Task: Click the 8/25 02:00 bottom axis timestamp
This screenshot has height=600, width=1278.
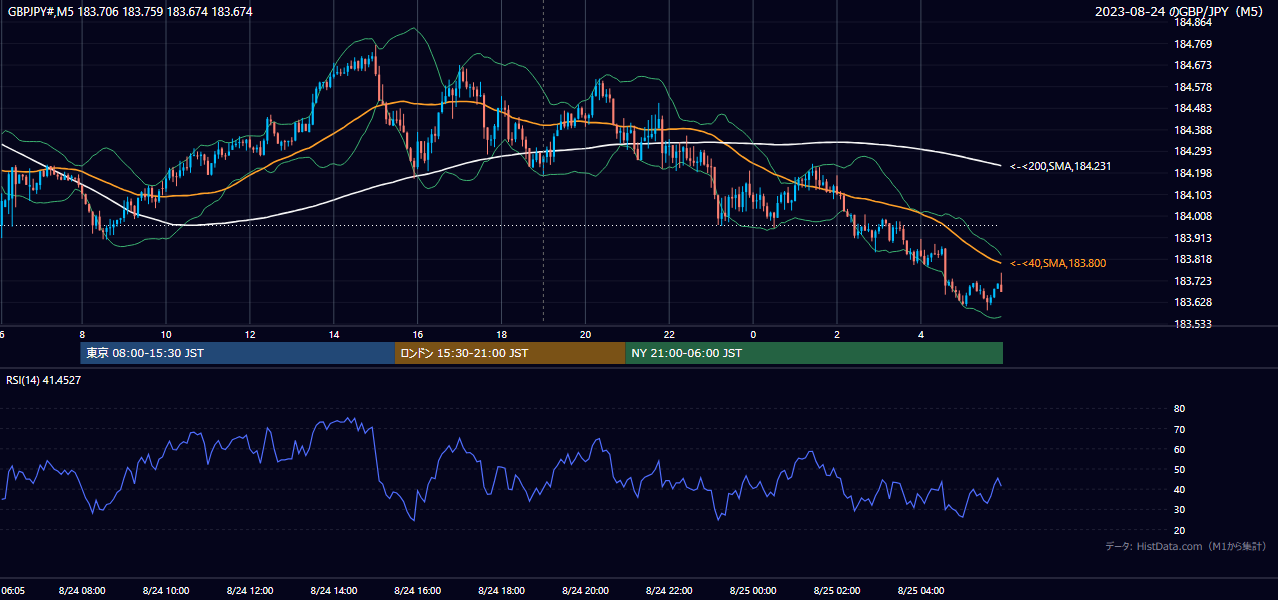Action: point(838,590)
